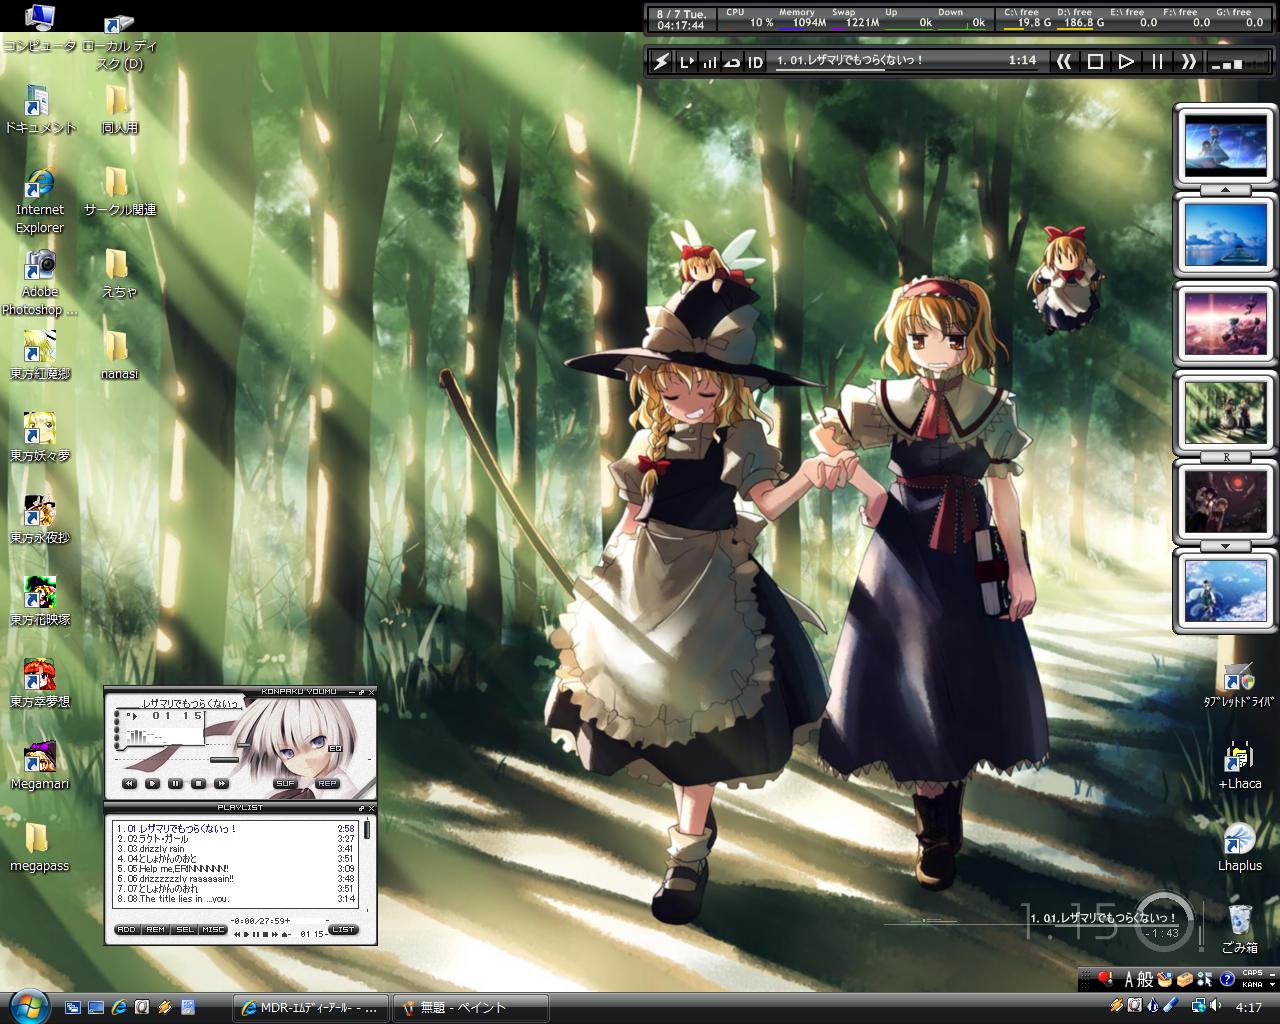Open the SEL menu in the playlist
1280x1024 pixels.
click(x=185, y=930)
